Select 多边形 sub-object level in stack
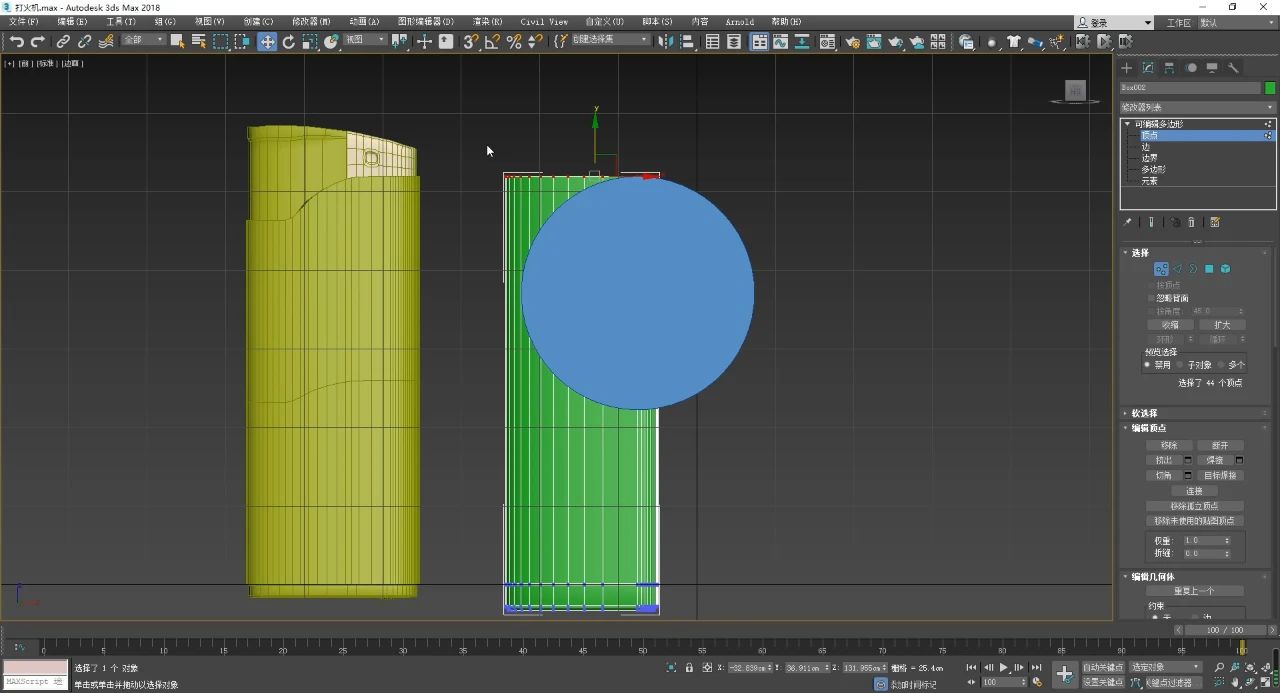Screen dimensions: 1280x693 point(1153,169)
